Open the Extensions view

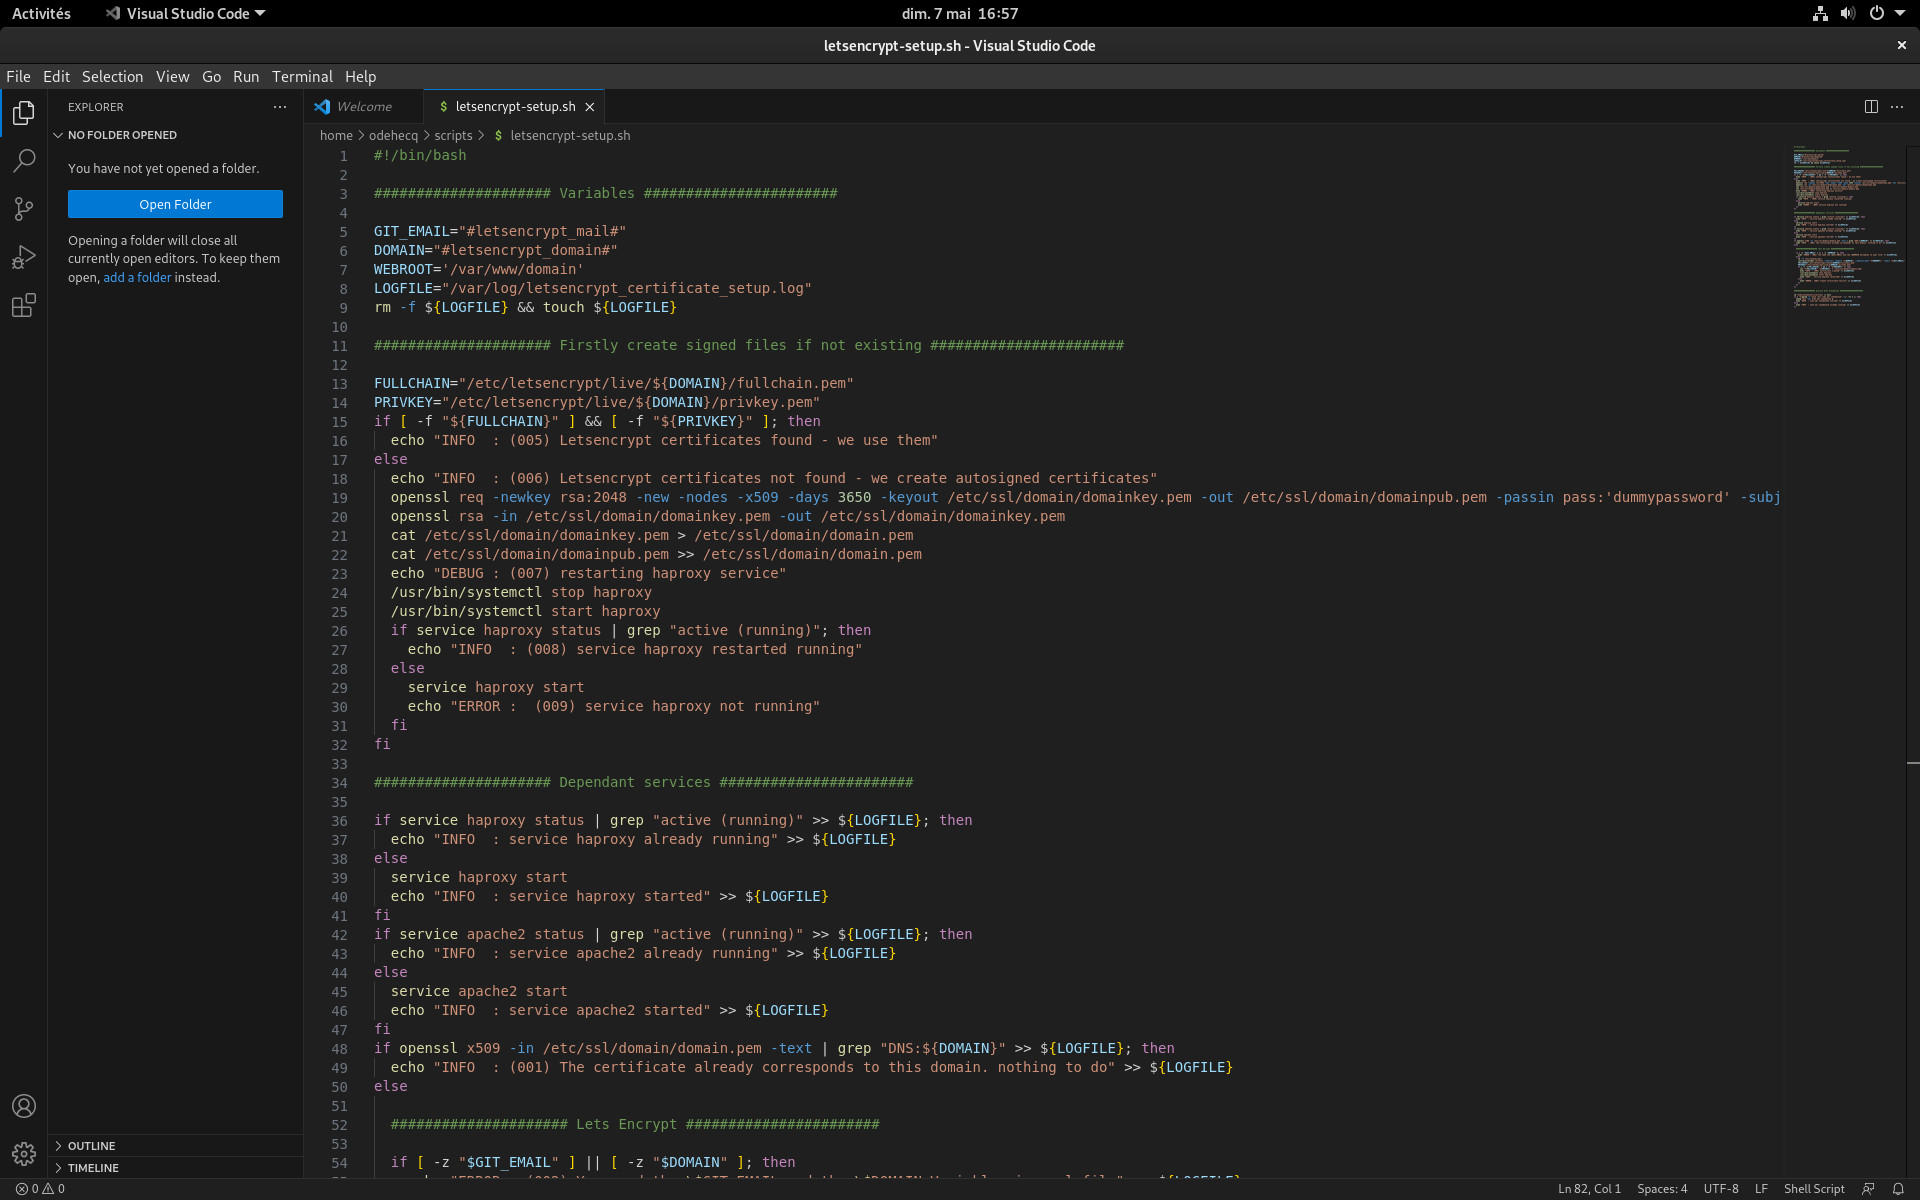(x=24, y=305)
